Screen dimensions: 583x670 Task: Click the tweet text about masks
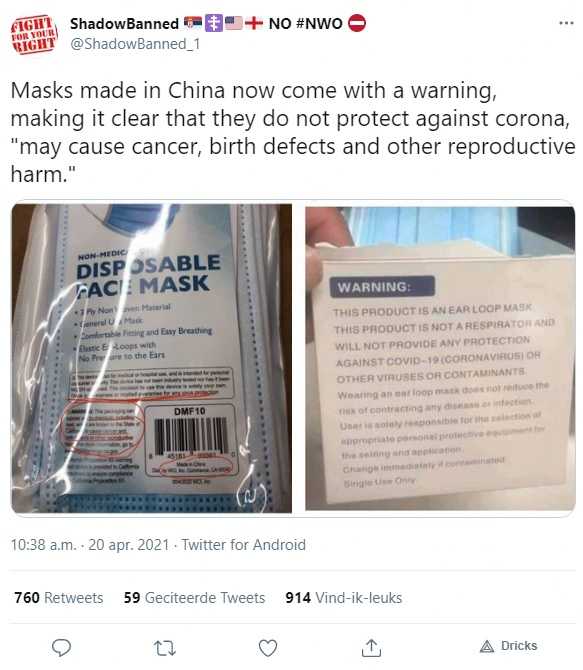pos(293,132)
